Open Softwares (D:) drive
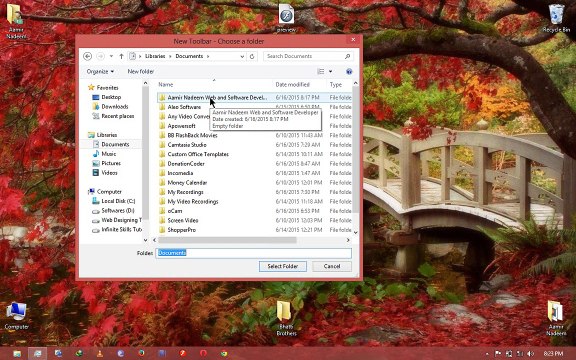The height and width of the screenshot is (360, 576). coord(118,210)
